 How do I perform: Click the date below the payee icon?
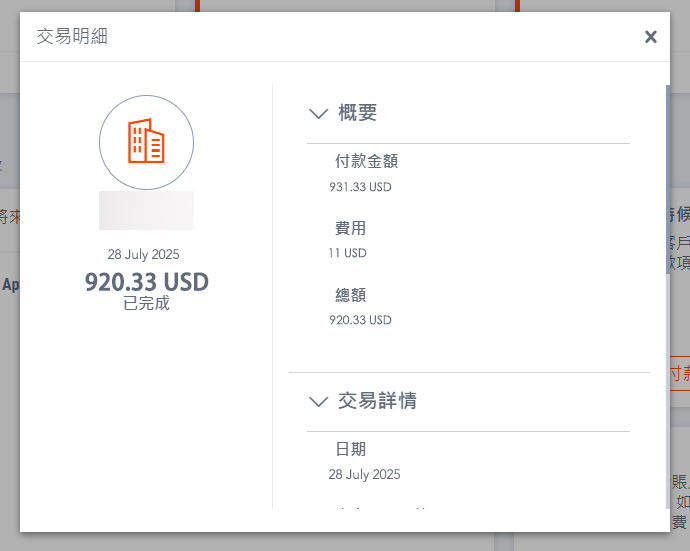(x=143, y=254)
